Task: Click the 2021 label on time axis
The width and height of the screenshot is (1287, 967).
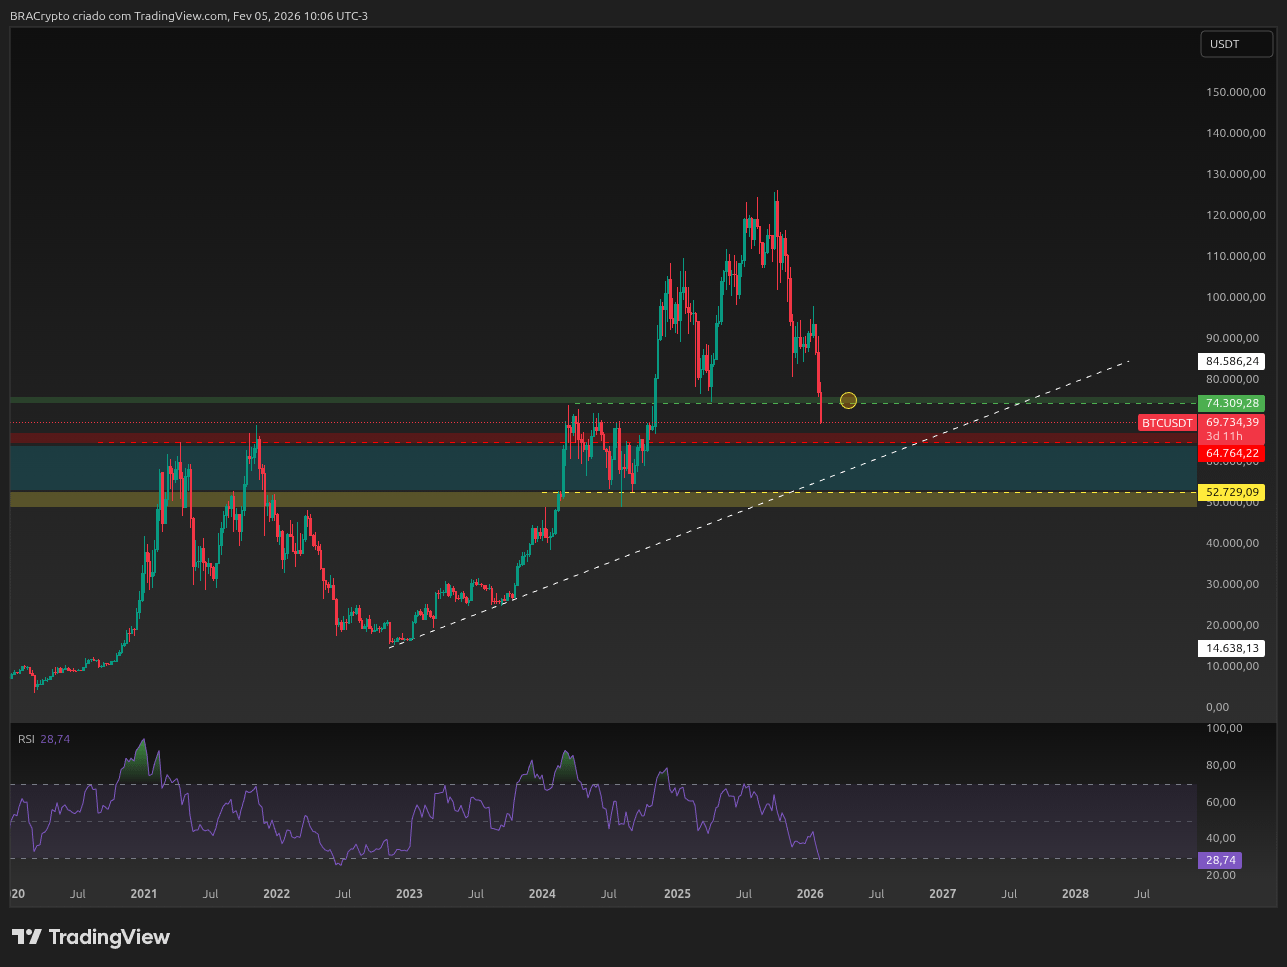Action: click(143, 894)
